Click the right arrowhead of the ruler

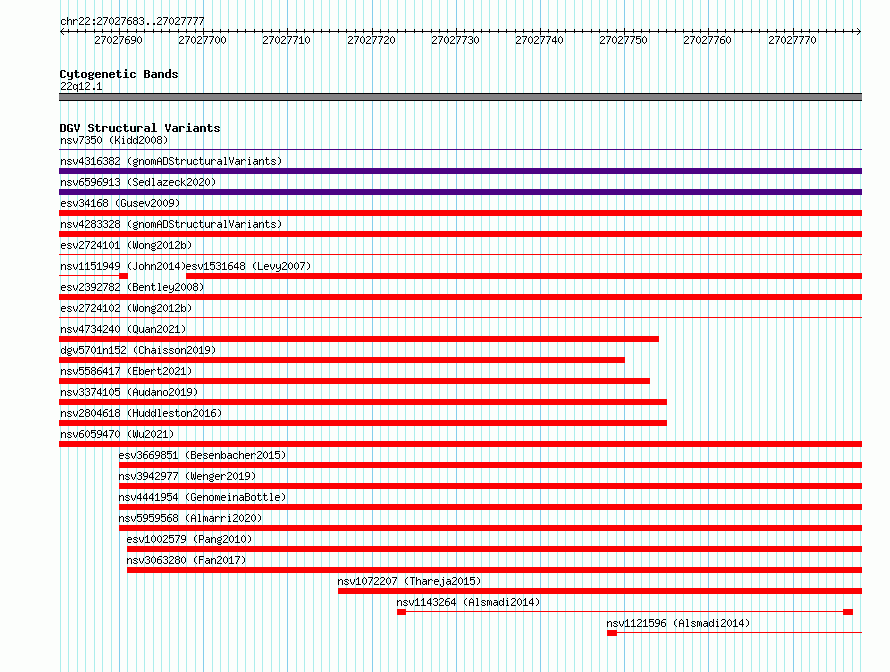tap(859, 31)
